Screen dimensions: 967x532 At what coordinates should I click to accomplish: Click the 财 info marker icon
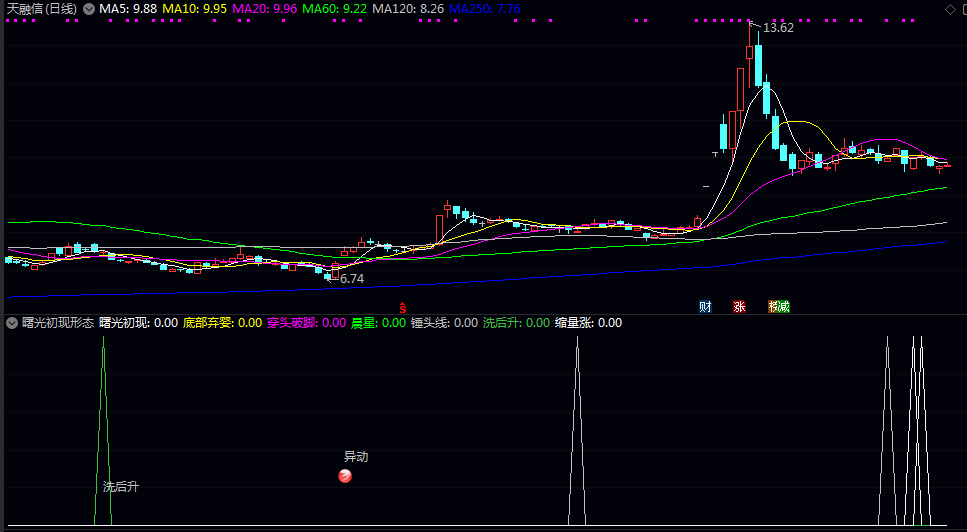705,306
